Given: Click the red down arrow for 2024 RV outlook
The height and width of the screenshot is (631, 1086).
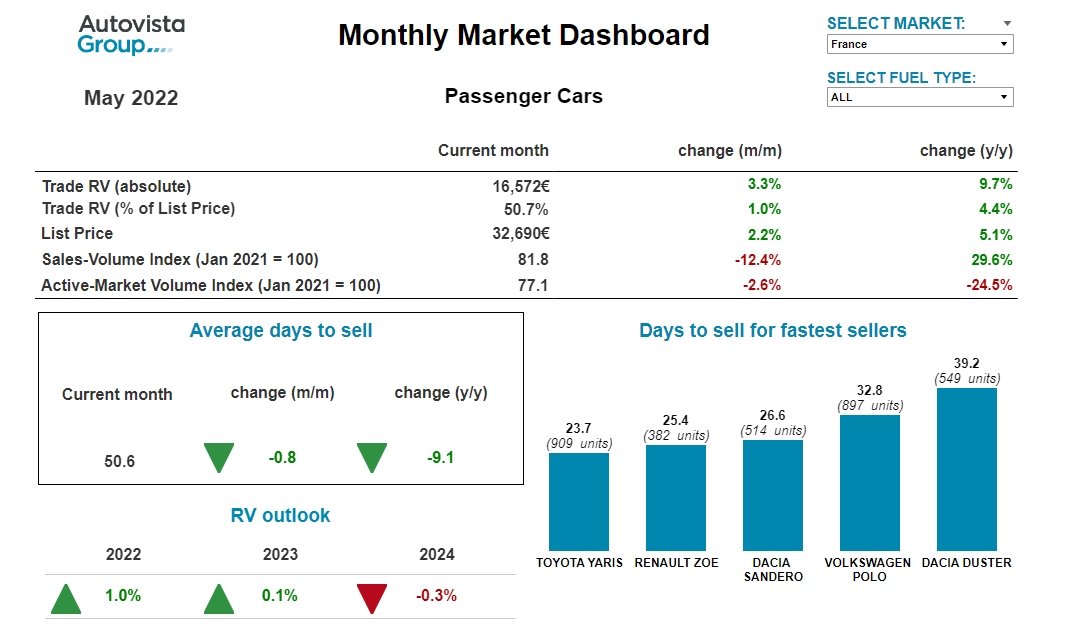Looking at the screenshot, I should click(x=371, y=597).
